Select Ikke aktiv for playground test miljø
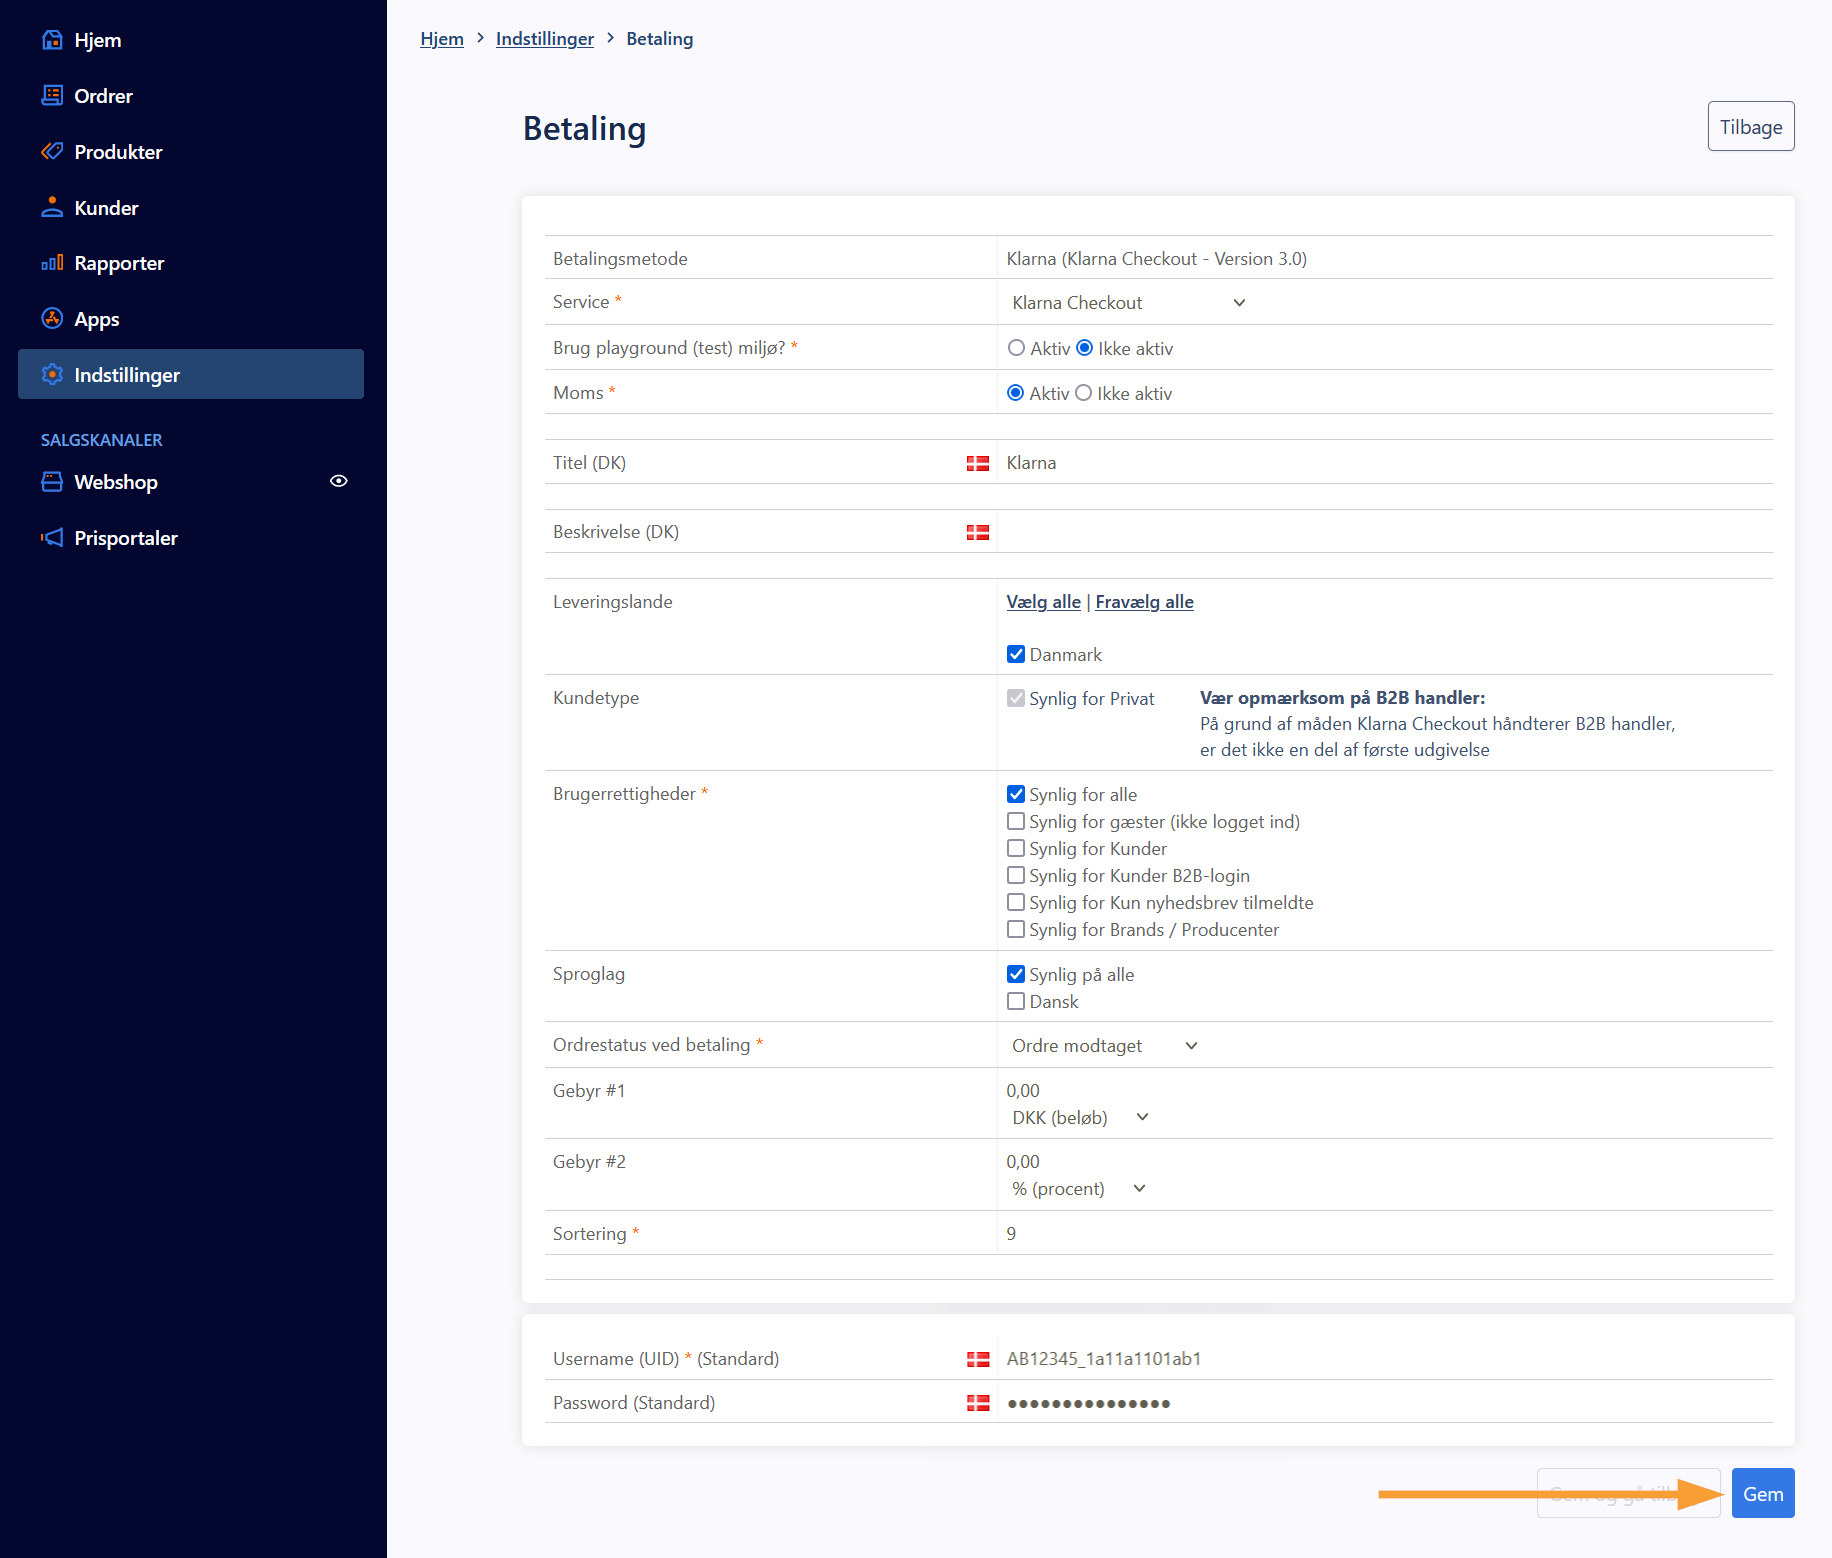 (x=1084, y=348)
